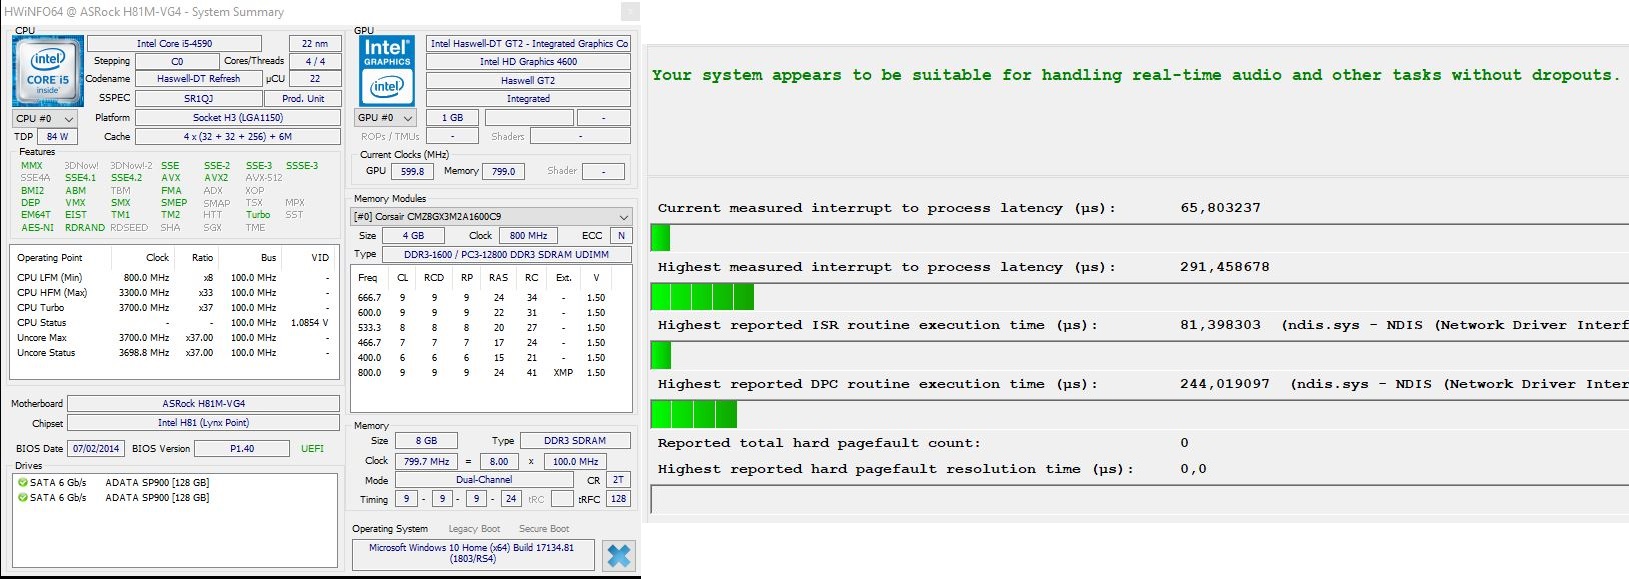Screen dimensions: 1629x579
Task: Click the CPU HFM (Max) operating point row
Action: click(173, 293)
